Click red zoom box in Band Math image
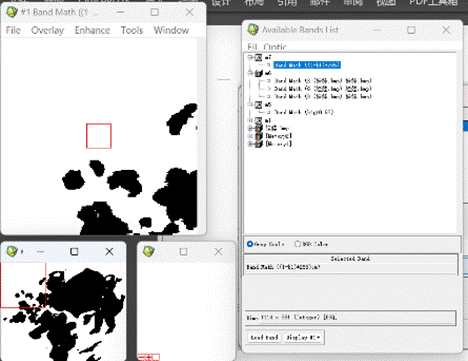Image resolution: width=468 pixels, height=361 pixels. click(99, 136)
